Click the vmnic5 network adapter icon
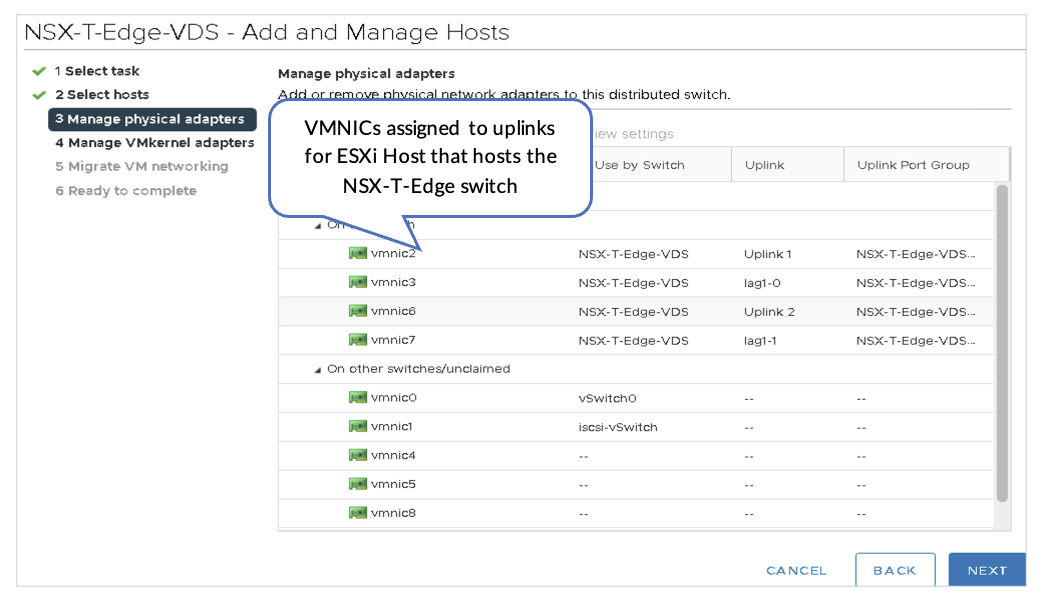The width and height of the screenshot is (1056, 608). pyautogui.click(x=358, y=485)
